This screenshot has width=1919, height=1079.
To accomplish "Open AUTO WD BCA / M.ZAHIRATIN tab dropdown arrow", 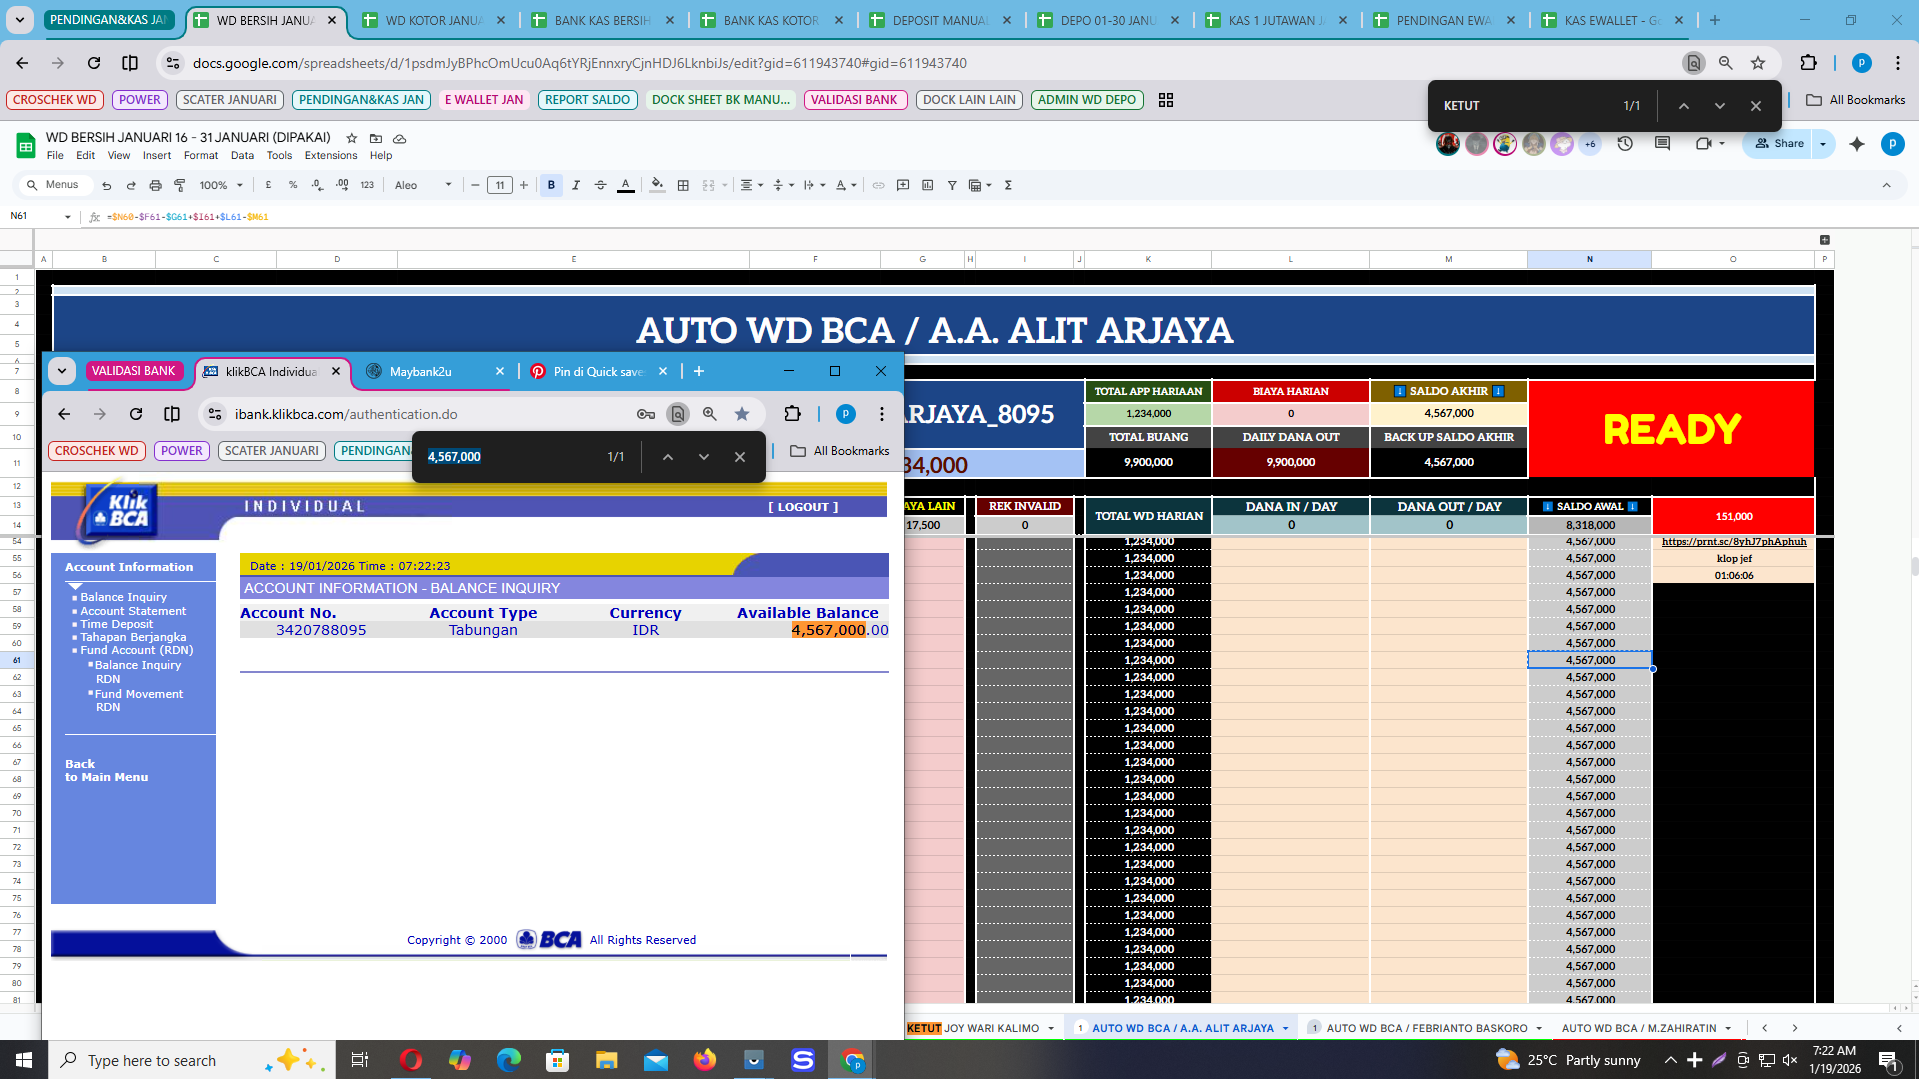I will [x=1728, y=1028].
